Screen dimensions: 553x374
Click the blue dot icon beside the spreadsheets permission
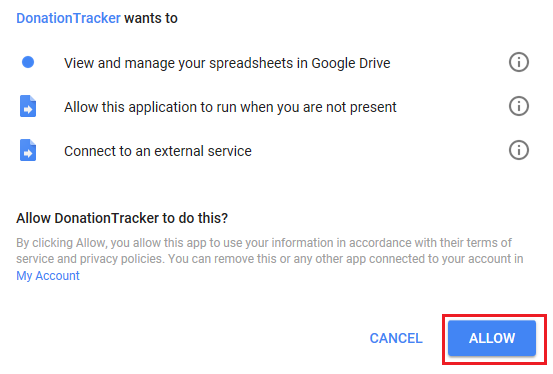(28, 62)
